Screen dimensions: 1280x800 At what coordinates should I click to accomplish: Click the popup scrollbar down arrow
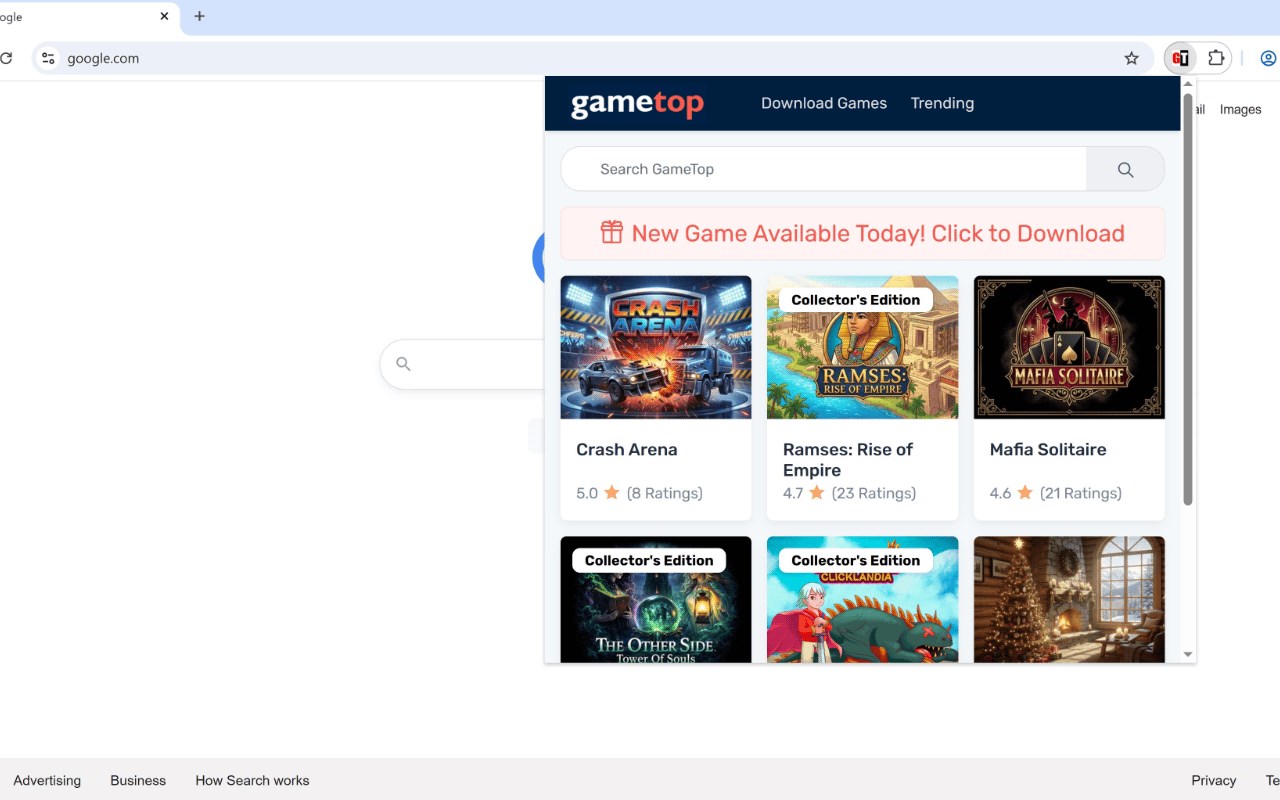1188,654
